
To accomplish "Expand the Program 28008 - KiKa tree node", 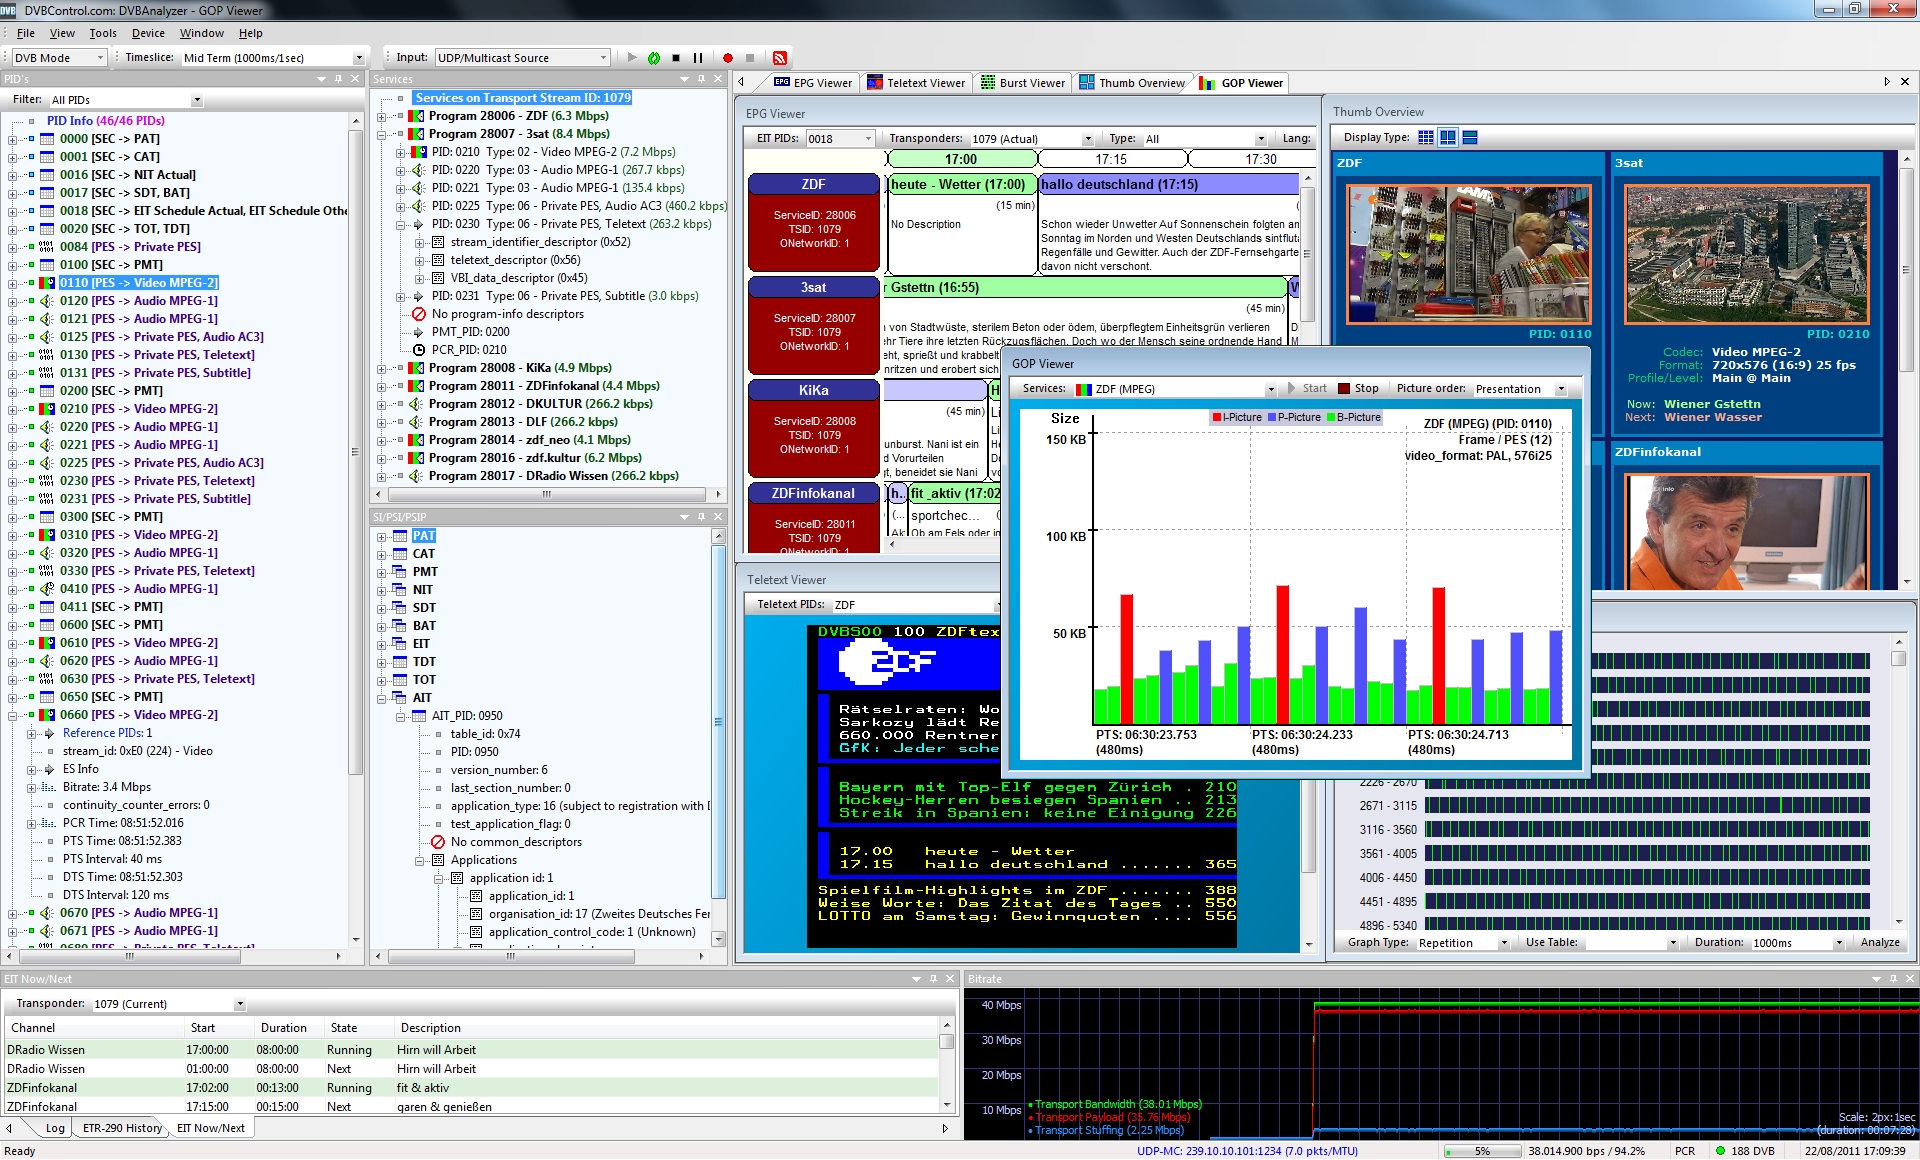I will point(384,367).
